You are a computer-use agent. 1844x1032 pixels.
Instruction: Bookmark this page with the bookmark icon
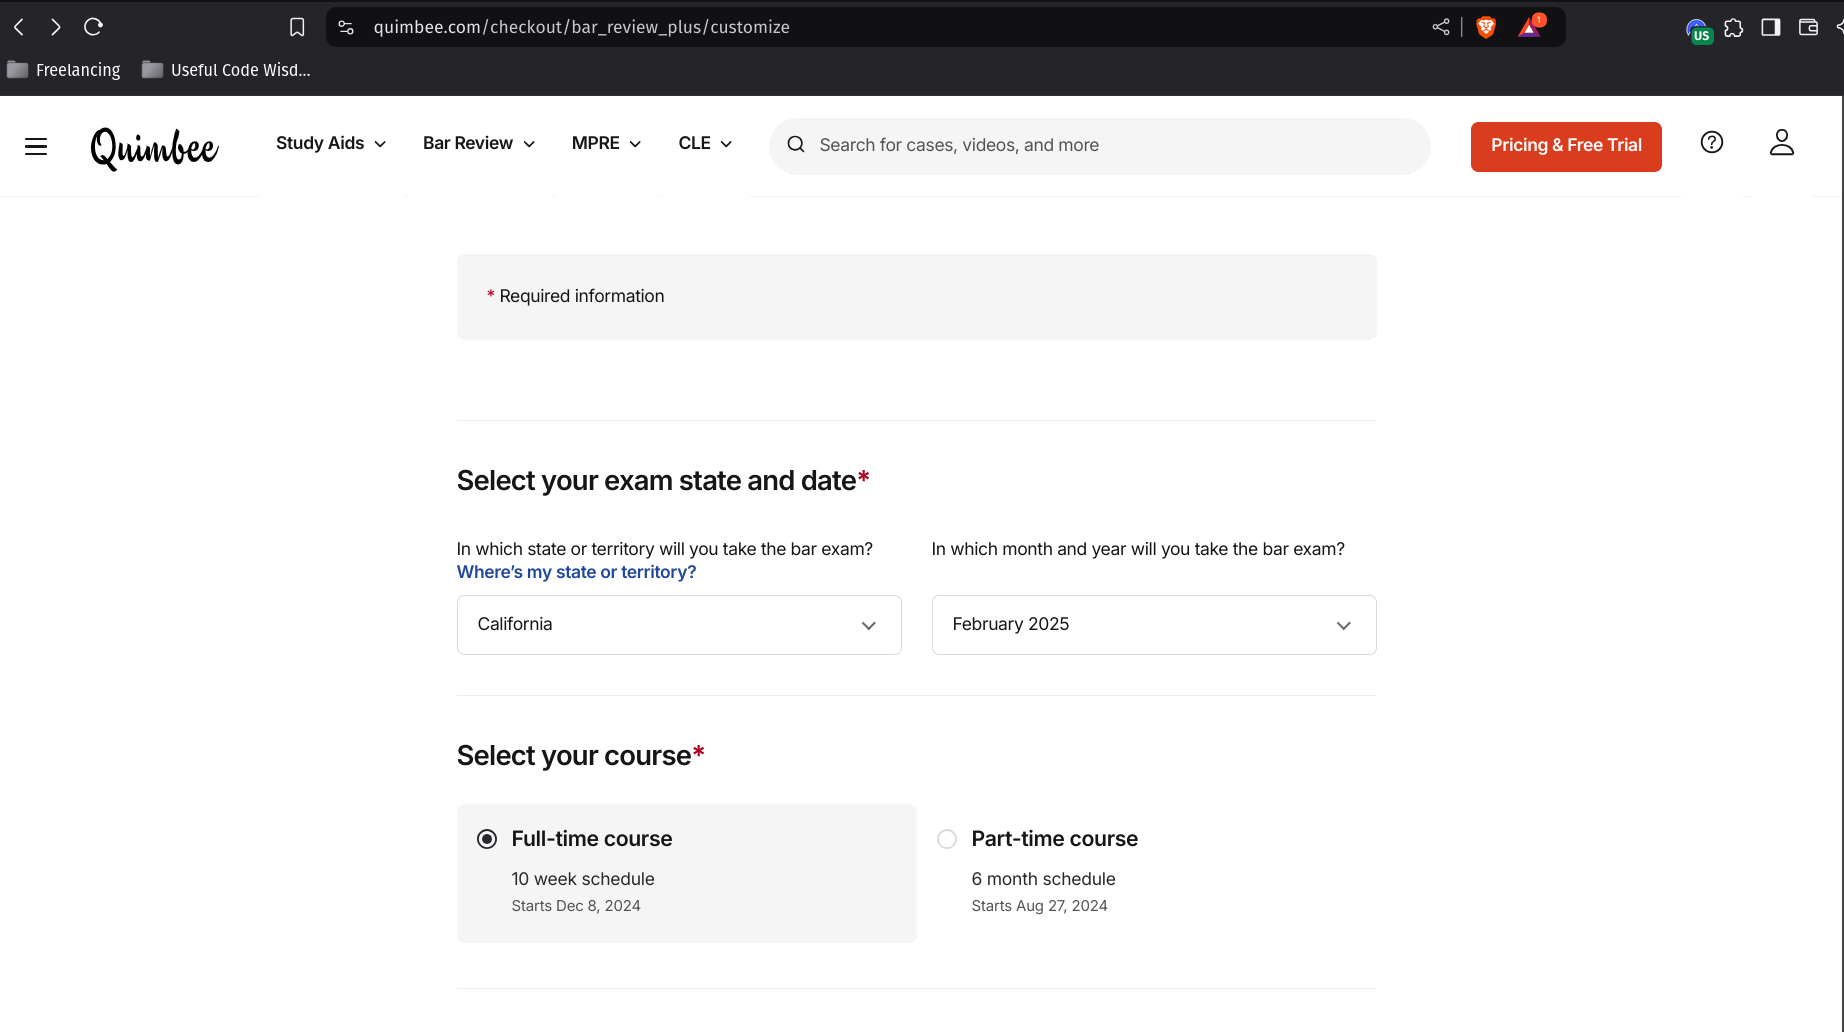tap(297, 28)
